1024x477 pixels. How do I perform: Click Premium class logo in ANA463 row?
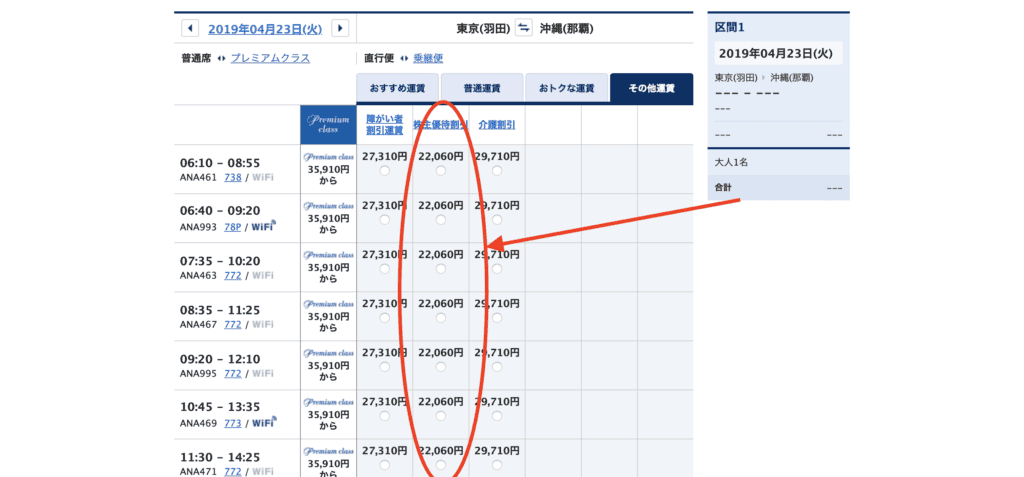pos(328,255)
